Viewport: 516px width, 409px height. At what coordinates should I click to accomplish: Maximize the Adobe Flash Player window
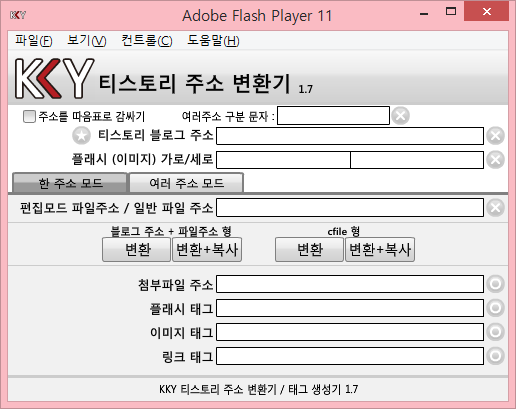pyautogui.click(x=451, y=12)
